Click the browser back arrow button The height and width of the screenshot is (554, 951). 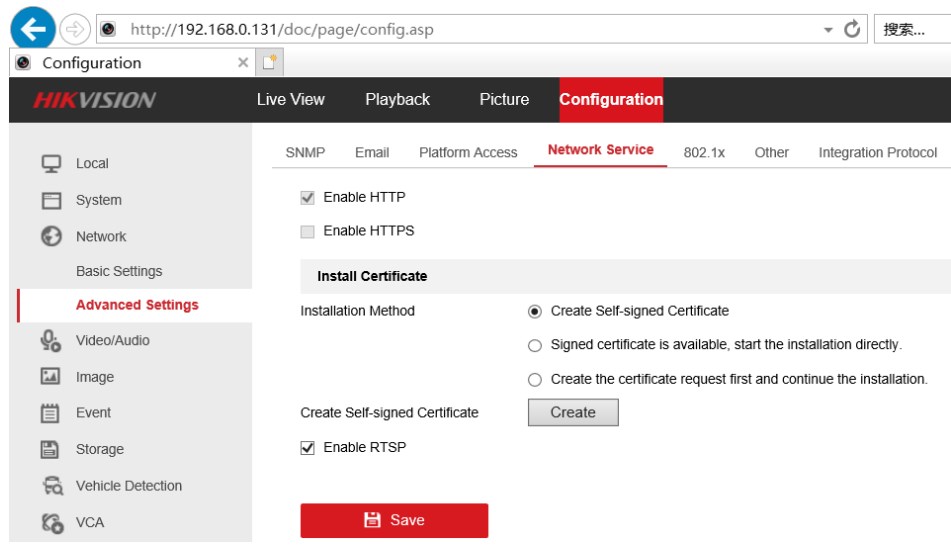[35, 29]
